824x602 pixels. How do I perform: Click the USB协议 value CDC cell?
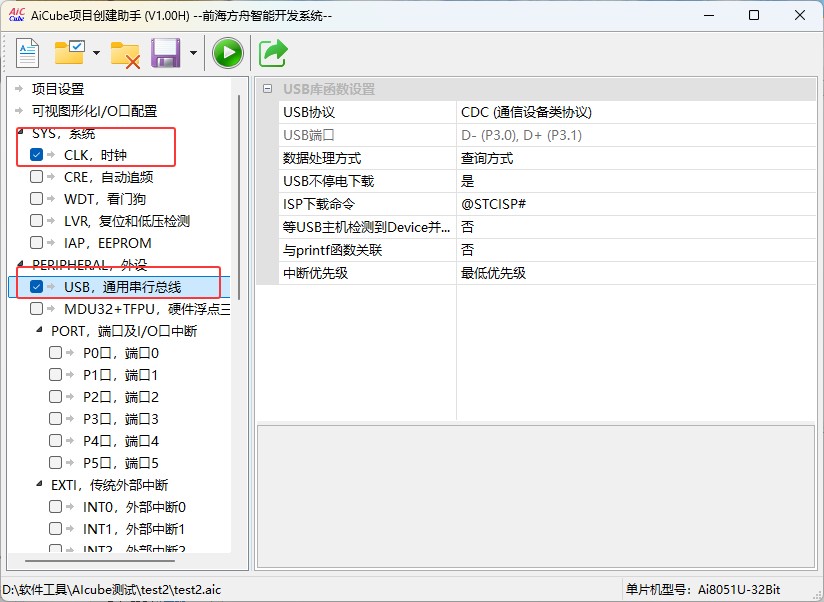[636, 112]
